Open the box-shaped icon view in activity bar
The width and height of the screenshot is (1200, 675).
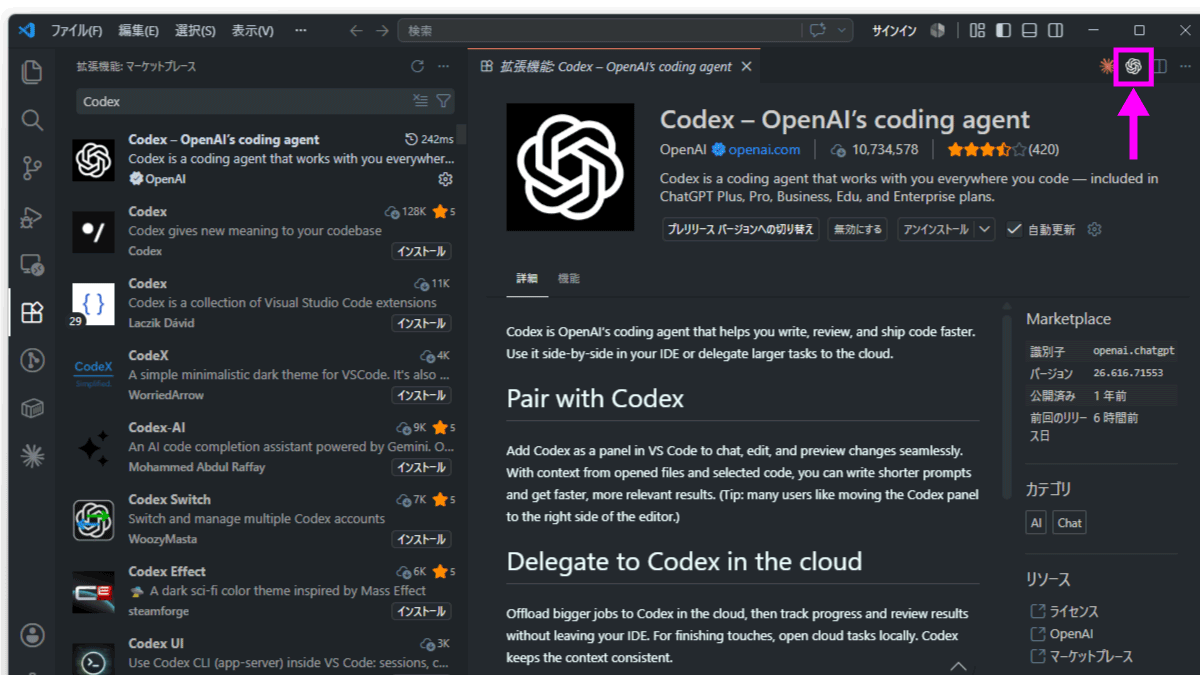[32, 408]
